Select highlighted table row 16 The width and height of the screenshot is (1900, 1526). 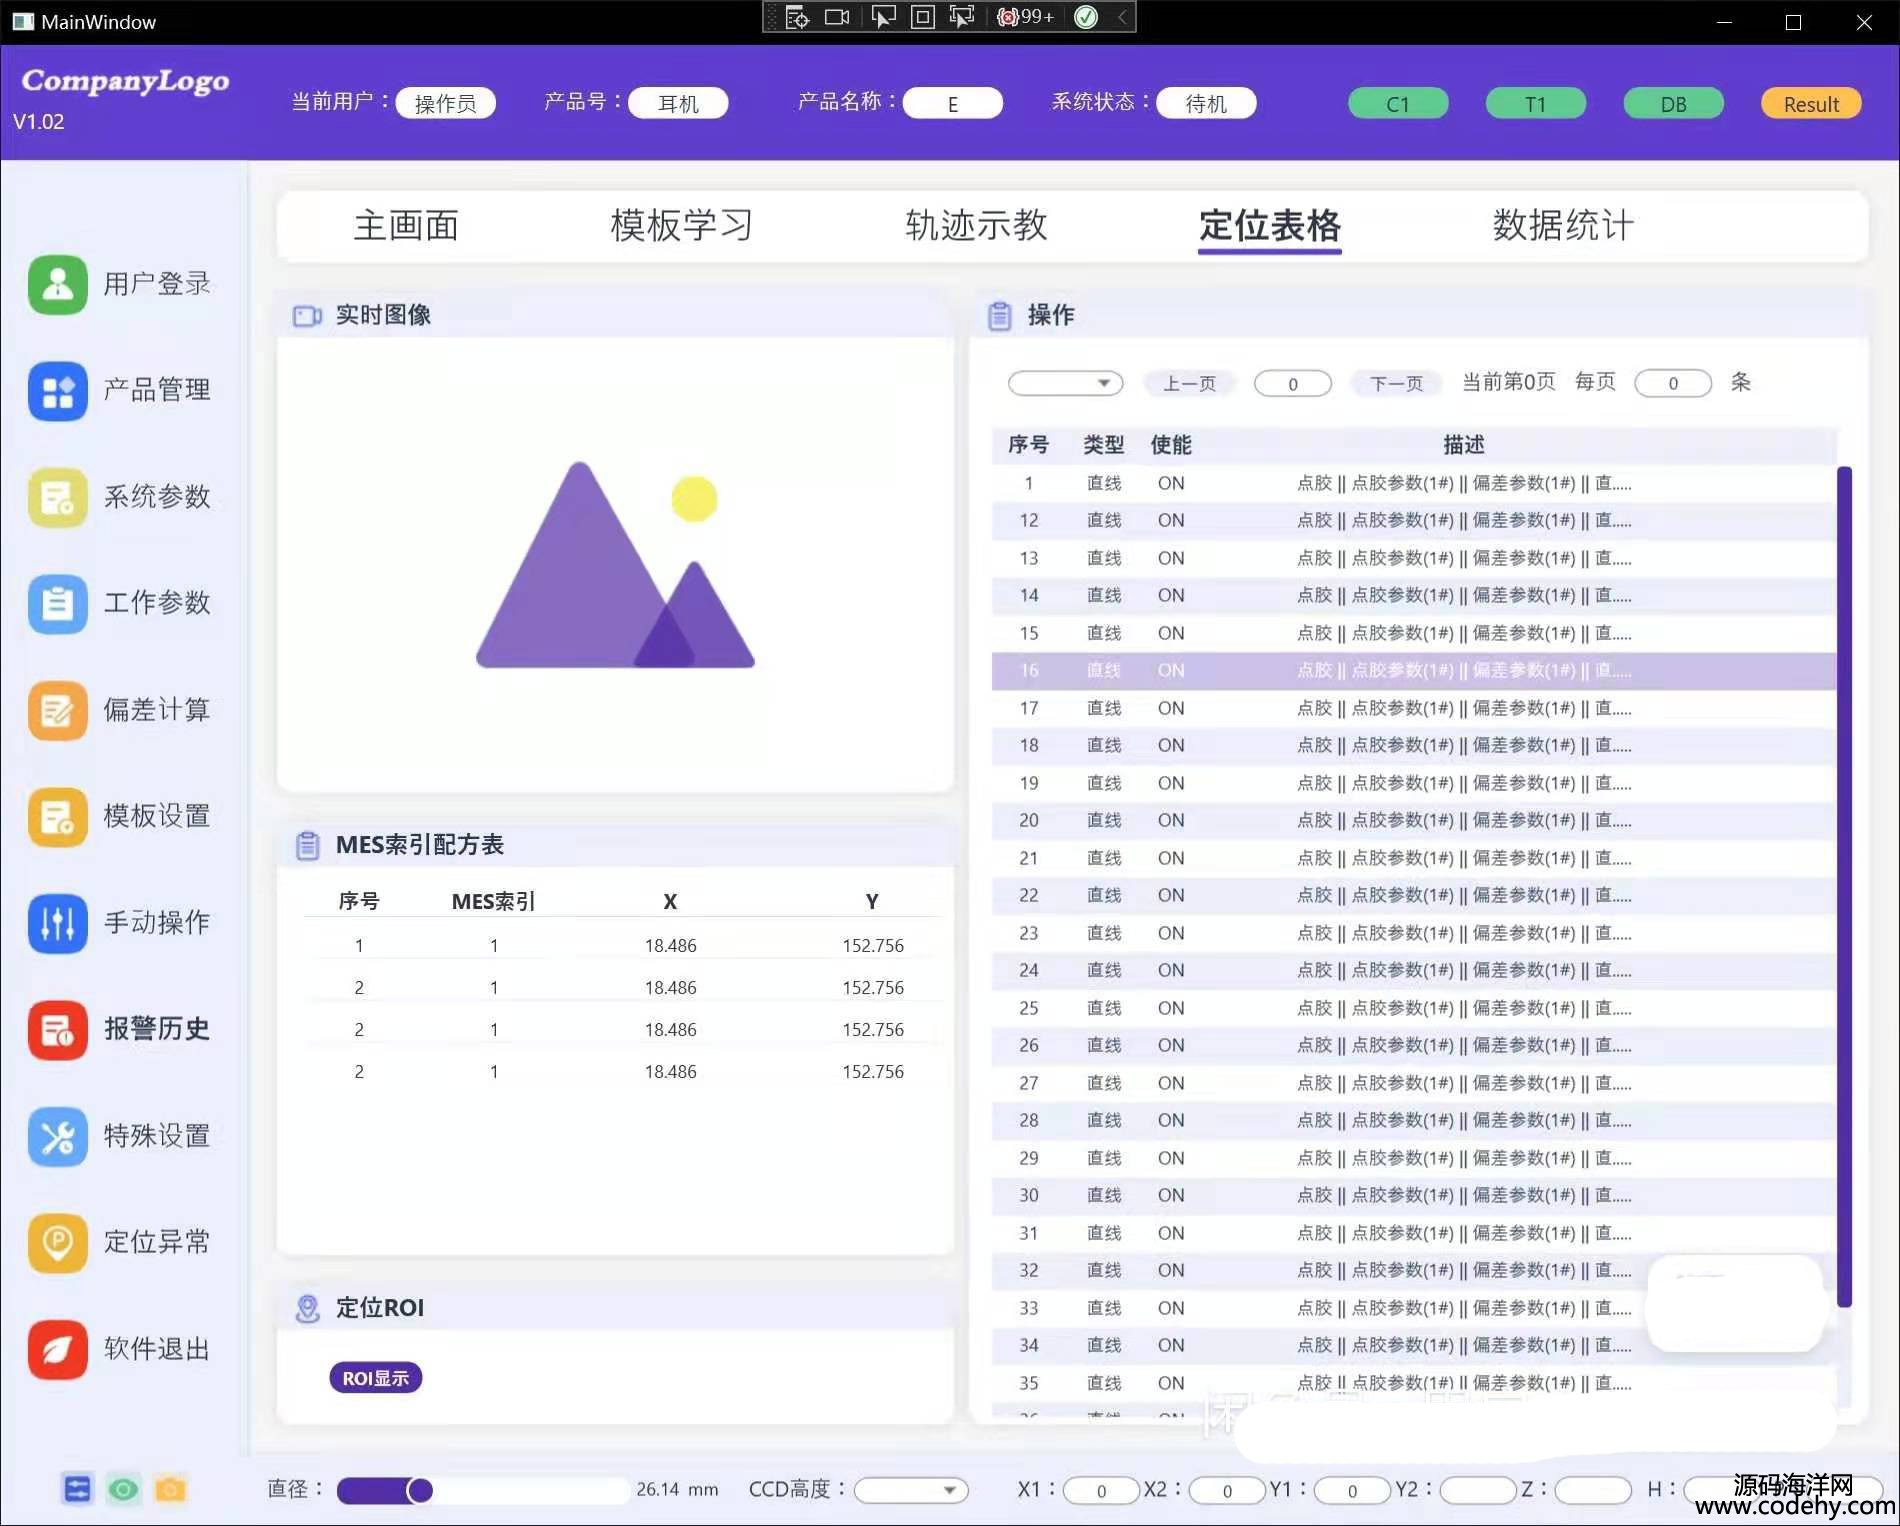1414,671
